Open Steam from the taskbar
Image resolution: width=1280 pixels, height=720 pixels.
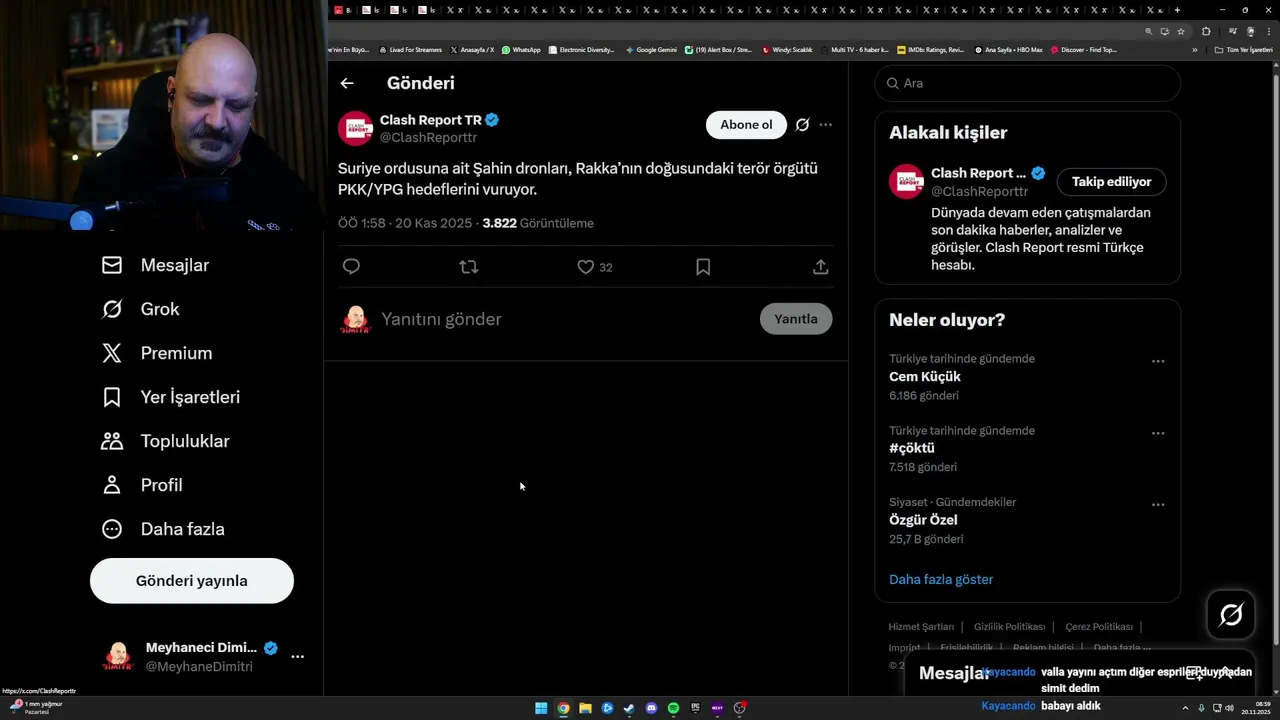click(x=629, y=708)
